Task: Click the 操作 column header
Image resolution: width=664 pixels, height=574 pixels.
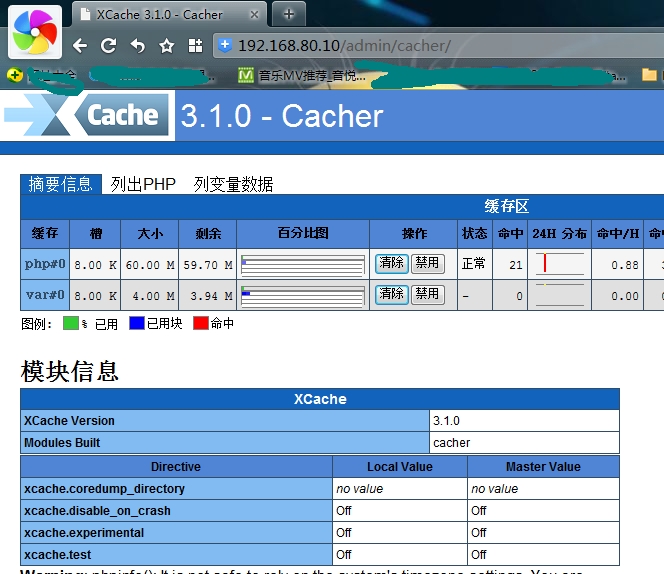Action: tap(413, 233)
